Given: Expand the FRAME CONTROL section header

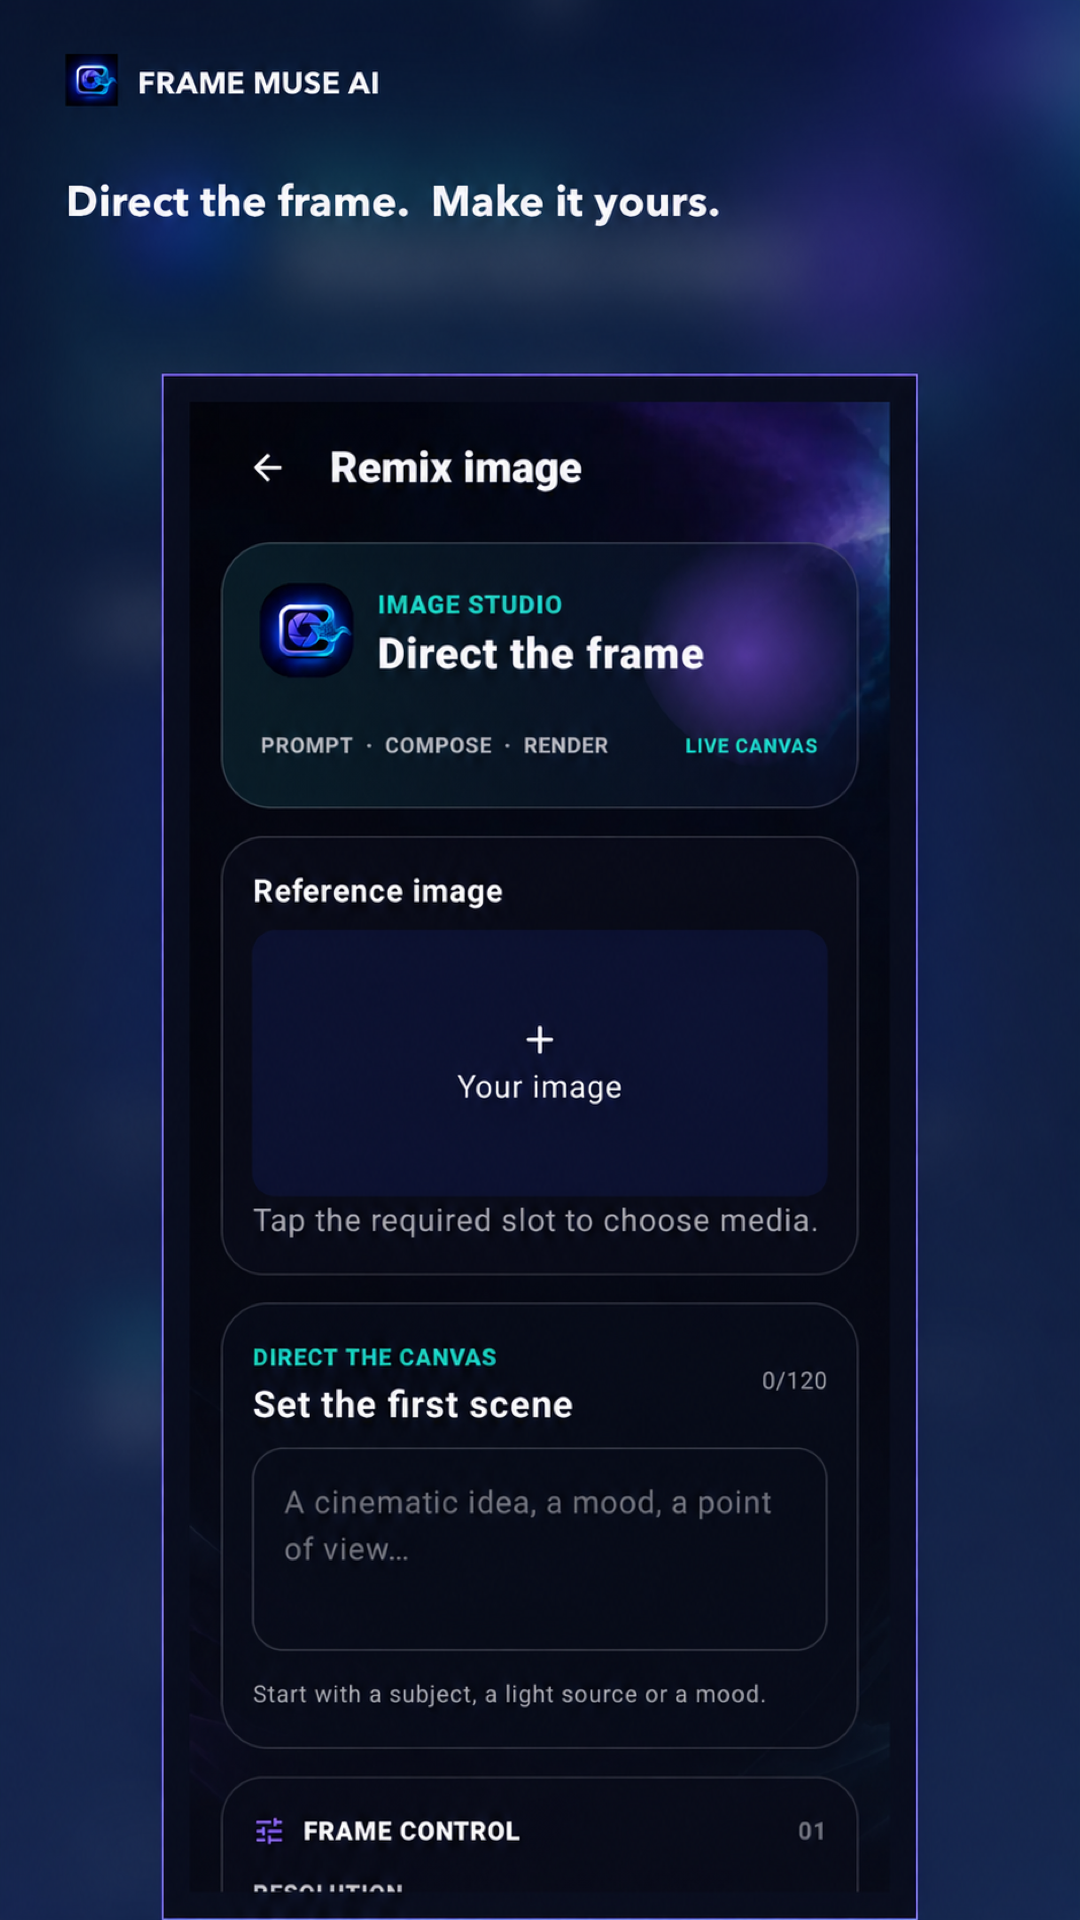Looking at the screenshot, I should (540, 1831).
